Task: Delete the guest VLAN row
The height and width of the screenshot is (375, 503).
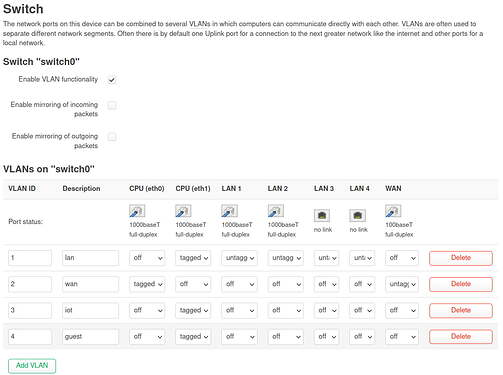Action: coord(461,337)
